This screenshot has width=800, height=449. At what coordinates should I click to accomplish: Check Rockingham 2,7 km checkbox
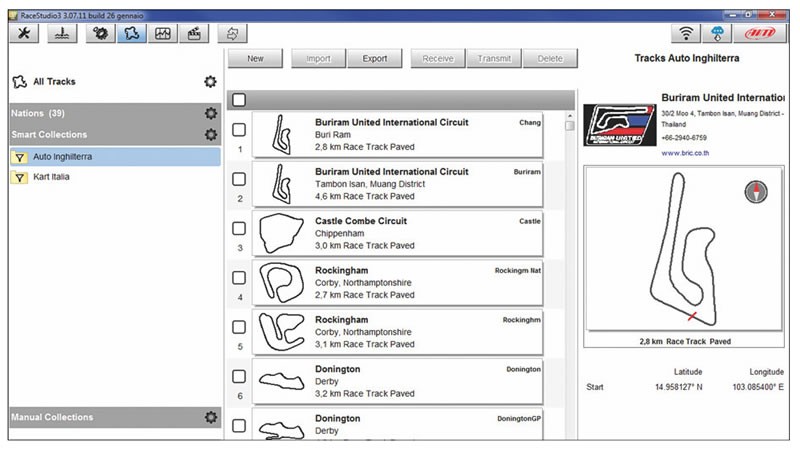239,278
